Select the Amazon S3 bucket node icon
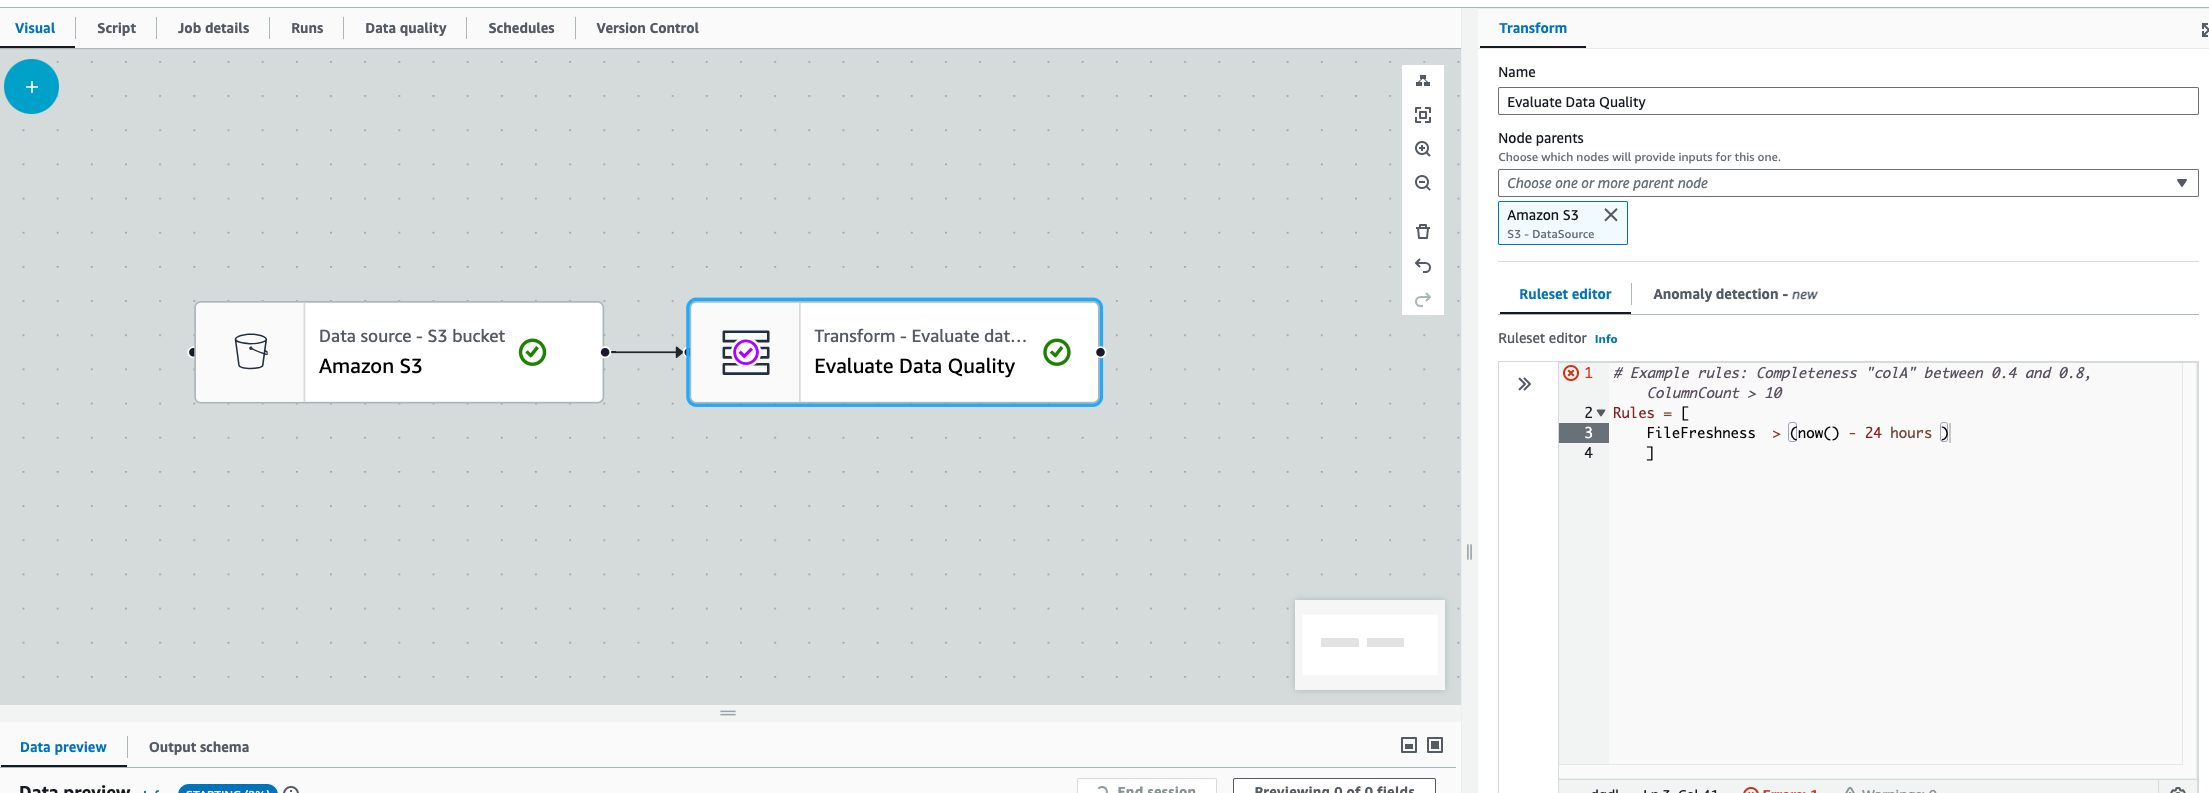The height and width of the screenshot is (793, 2209). pos(251,352)
